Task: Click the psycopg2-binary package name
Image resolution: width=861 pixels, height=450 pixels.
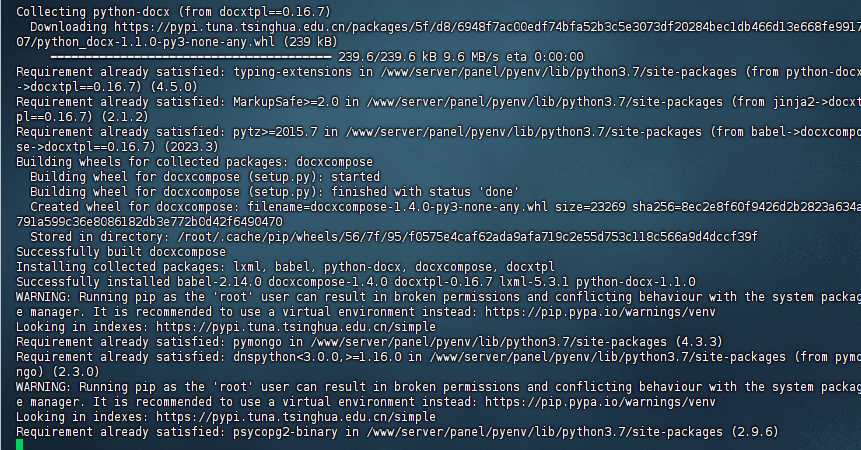Action: pyautogui.click(x=285, y=432)
